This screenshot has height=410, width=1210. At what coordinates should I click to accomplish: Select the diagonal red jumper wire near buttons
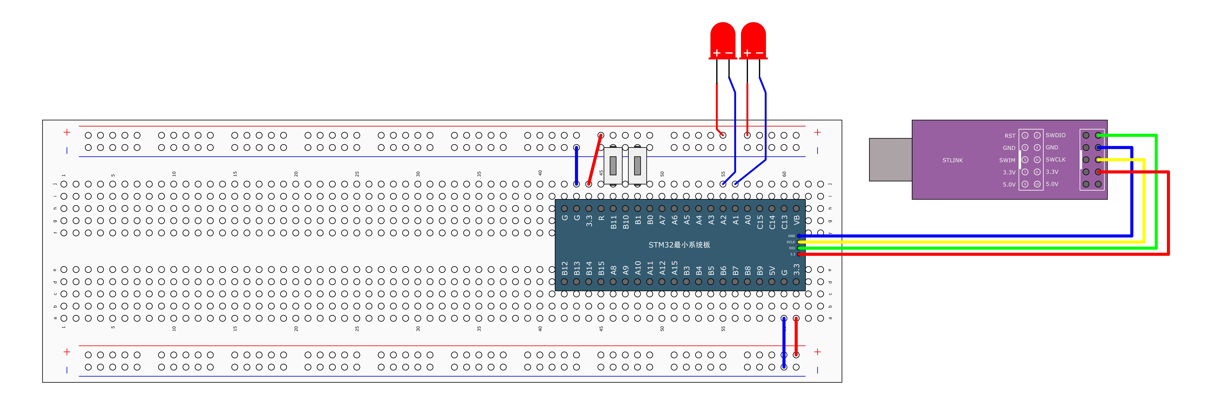pyautogui.click(x=595, y=160)
